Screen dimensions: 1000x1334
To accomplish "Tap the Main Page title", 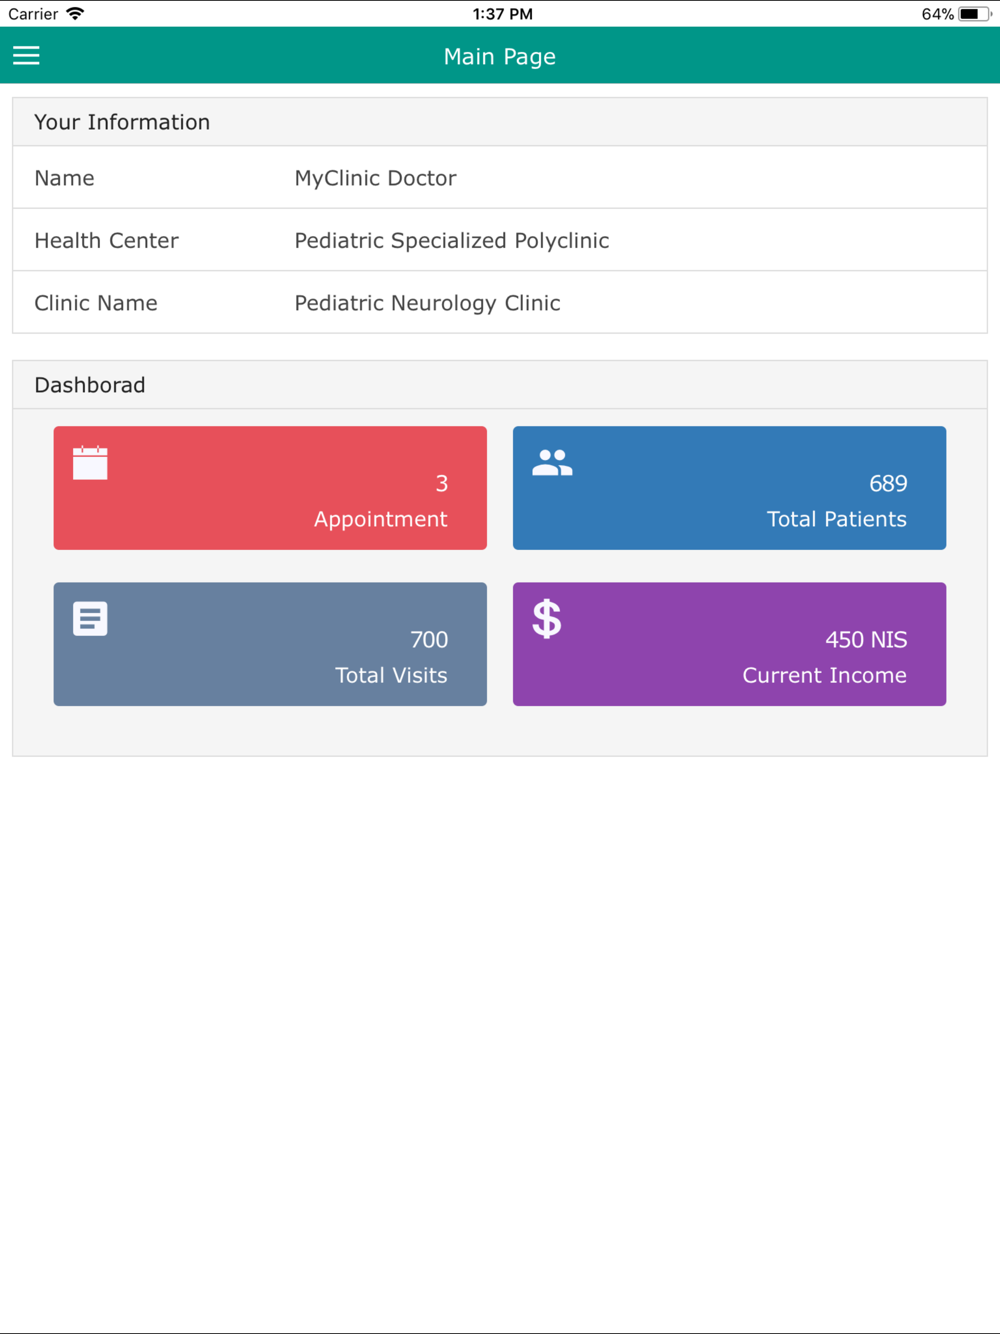I will (x=499, y=57).
